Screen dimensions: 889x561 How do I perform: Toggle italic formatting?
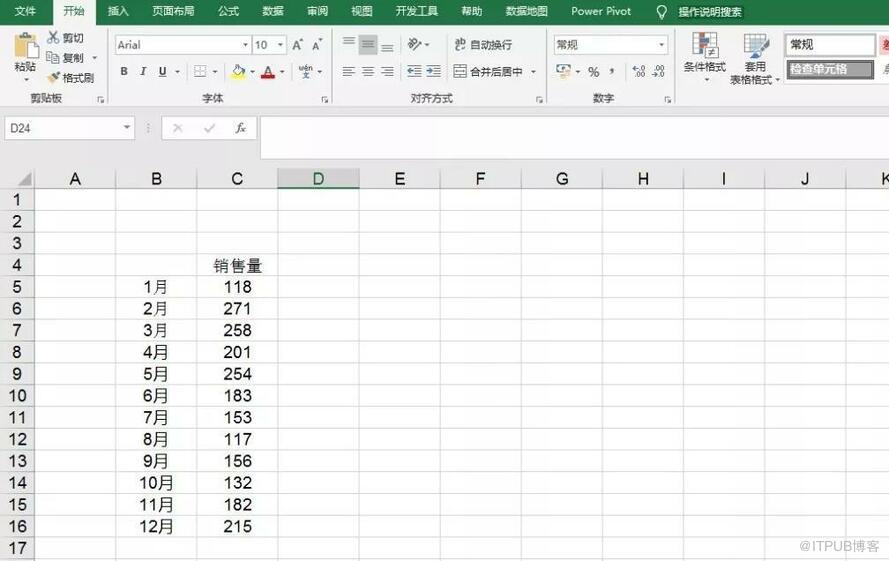(x=143, y=72)
